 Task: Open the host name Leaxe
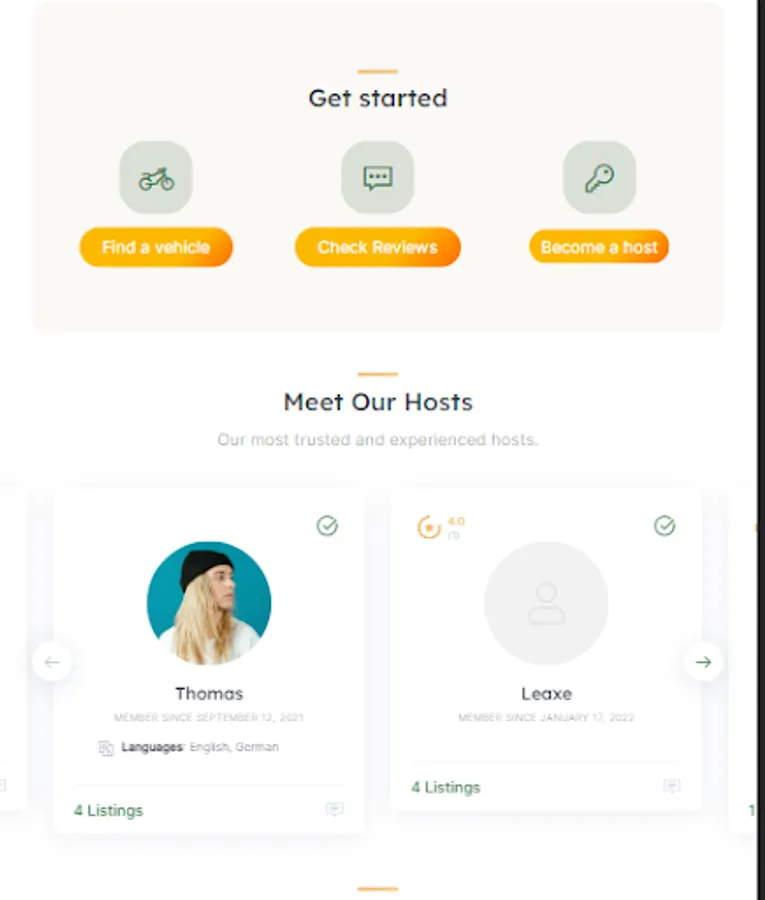click(546, 693)
